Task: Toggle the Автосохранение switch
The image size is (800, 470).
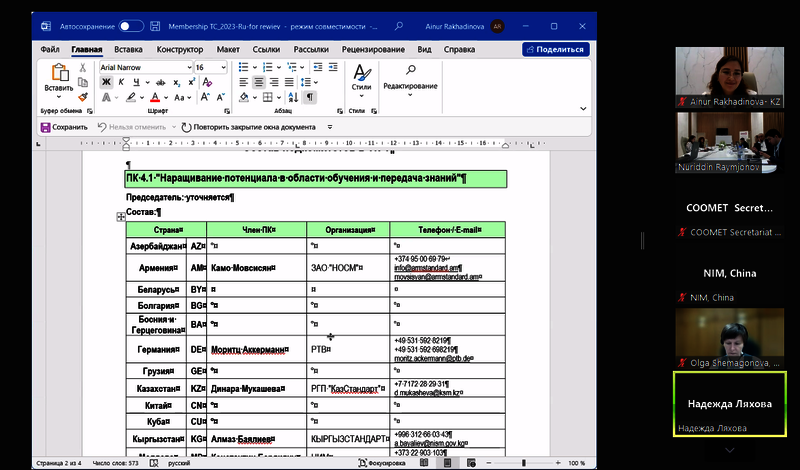Action: tap(131, 26)
